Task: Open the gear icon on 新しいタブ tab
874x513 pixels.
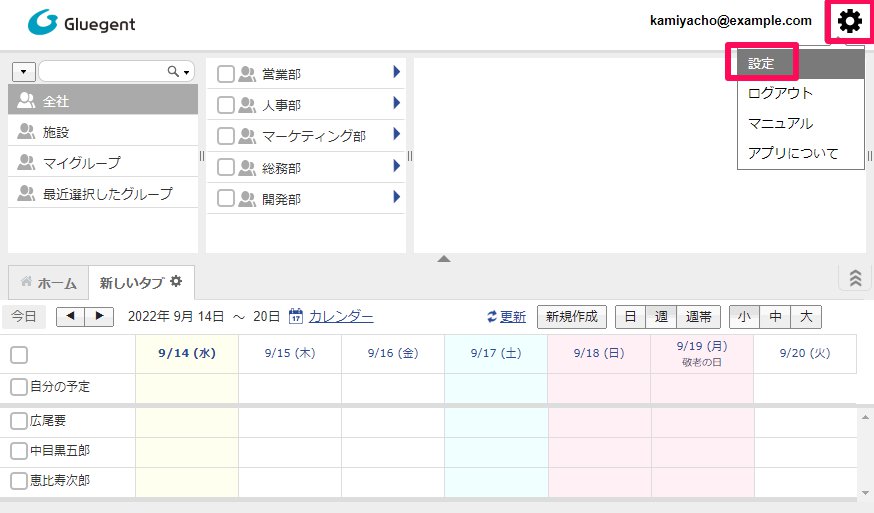Action: (x=176, y=281)
